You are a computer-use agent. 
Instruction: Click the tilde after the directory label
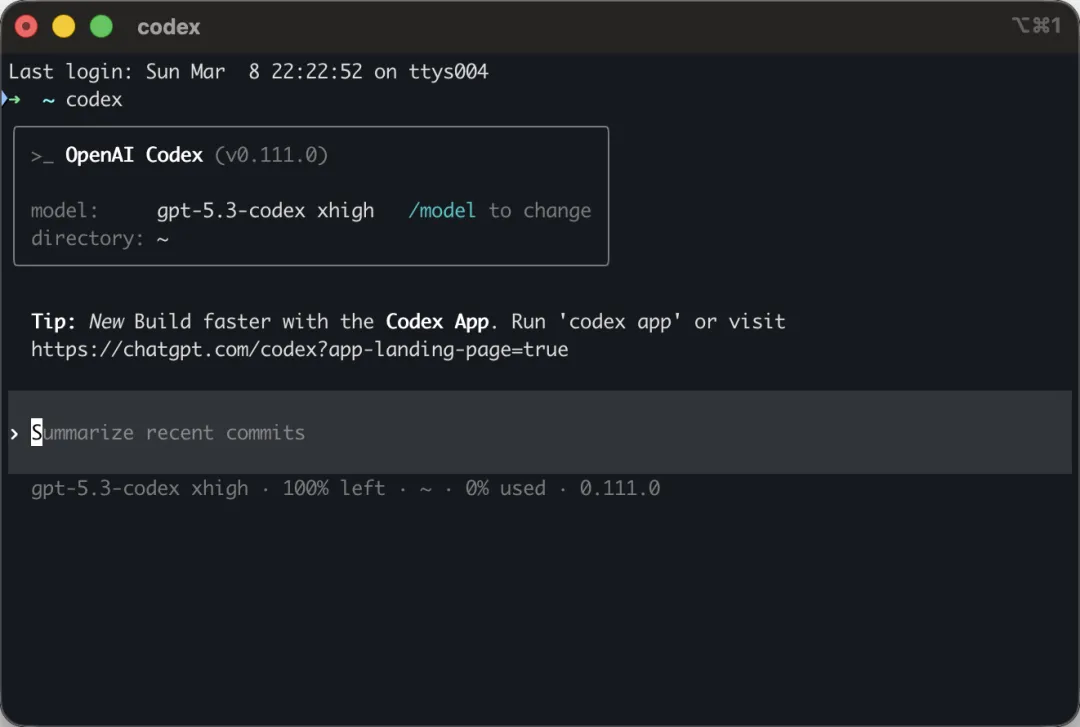coord(163,239)
